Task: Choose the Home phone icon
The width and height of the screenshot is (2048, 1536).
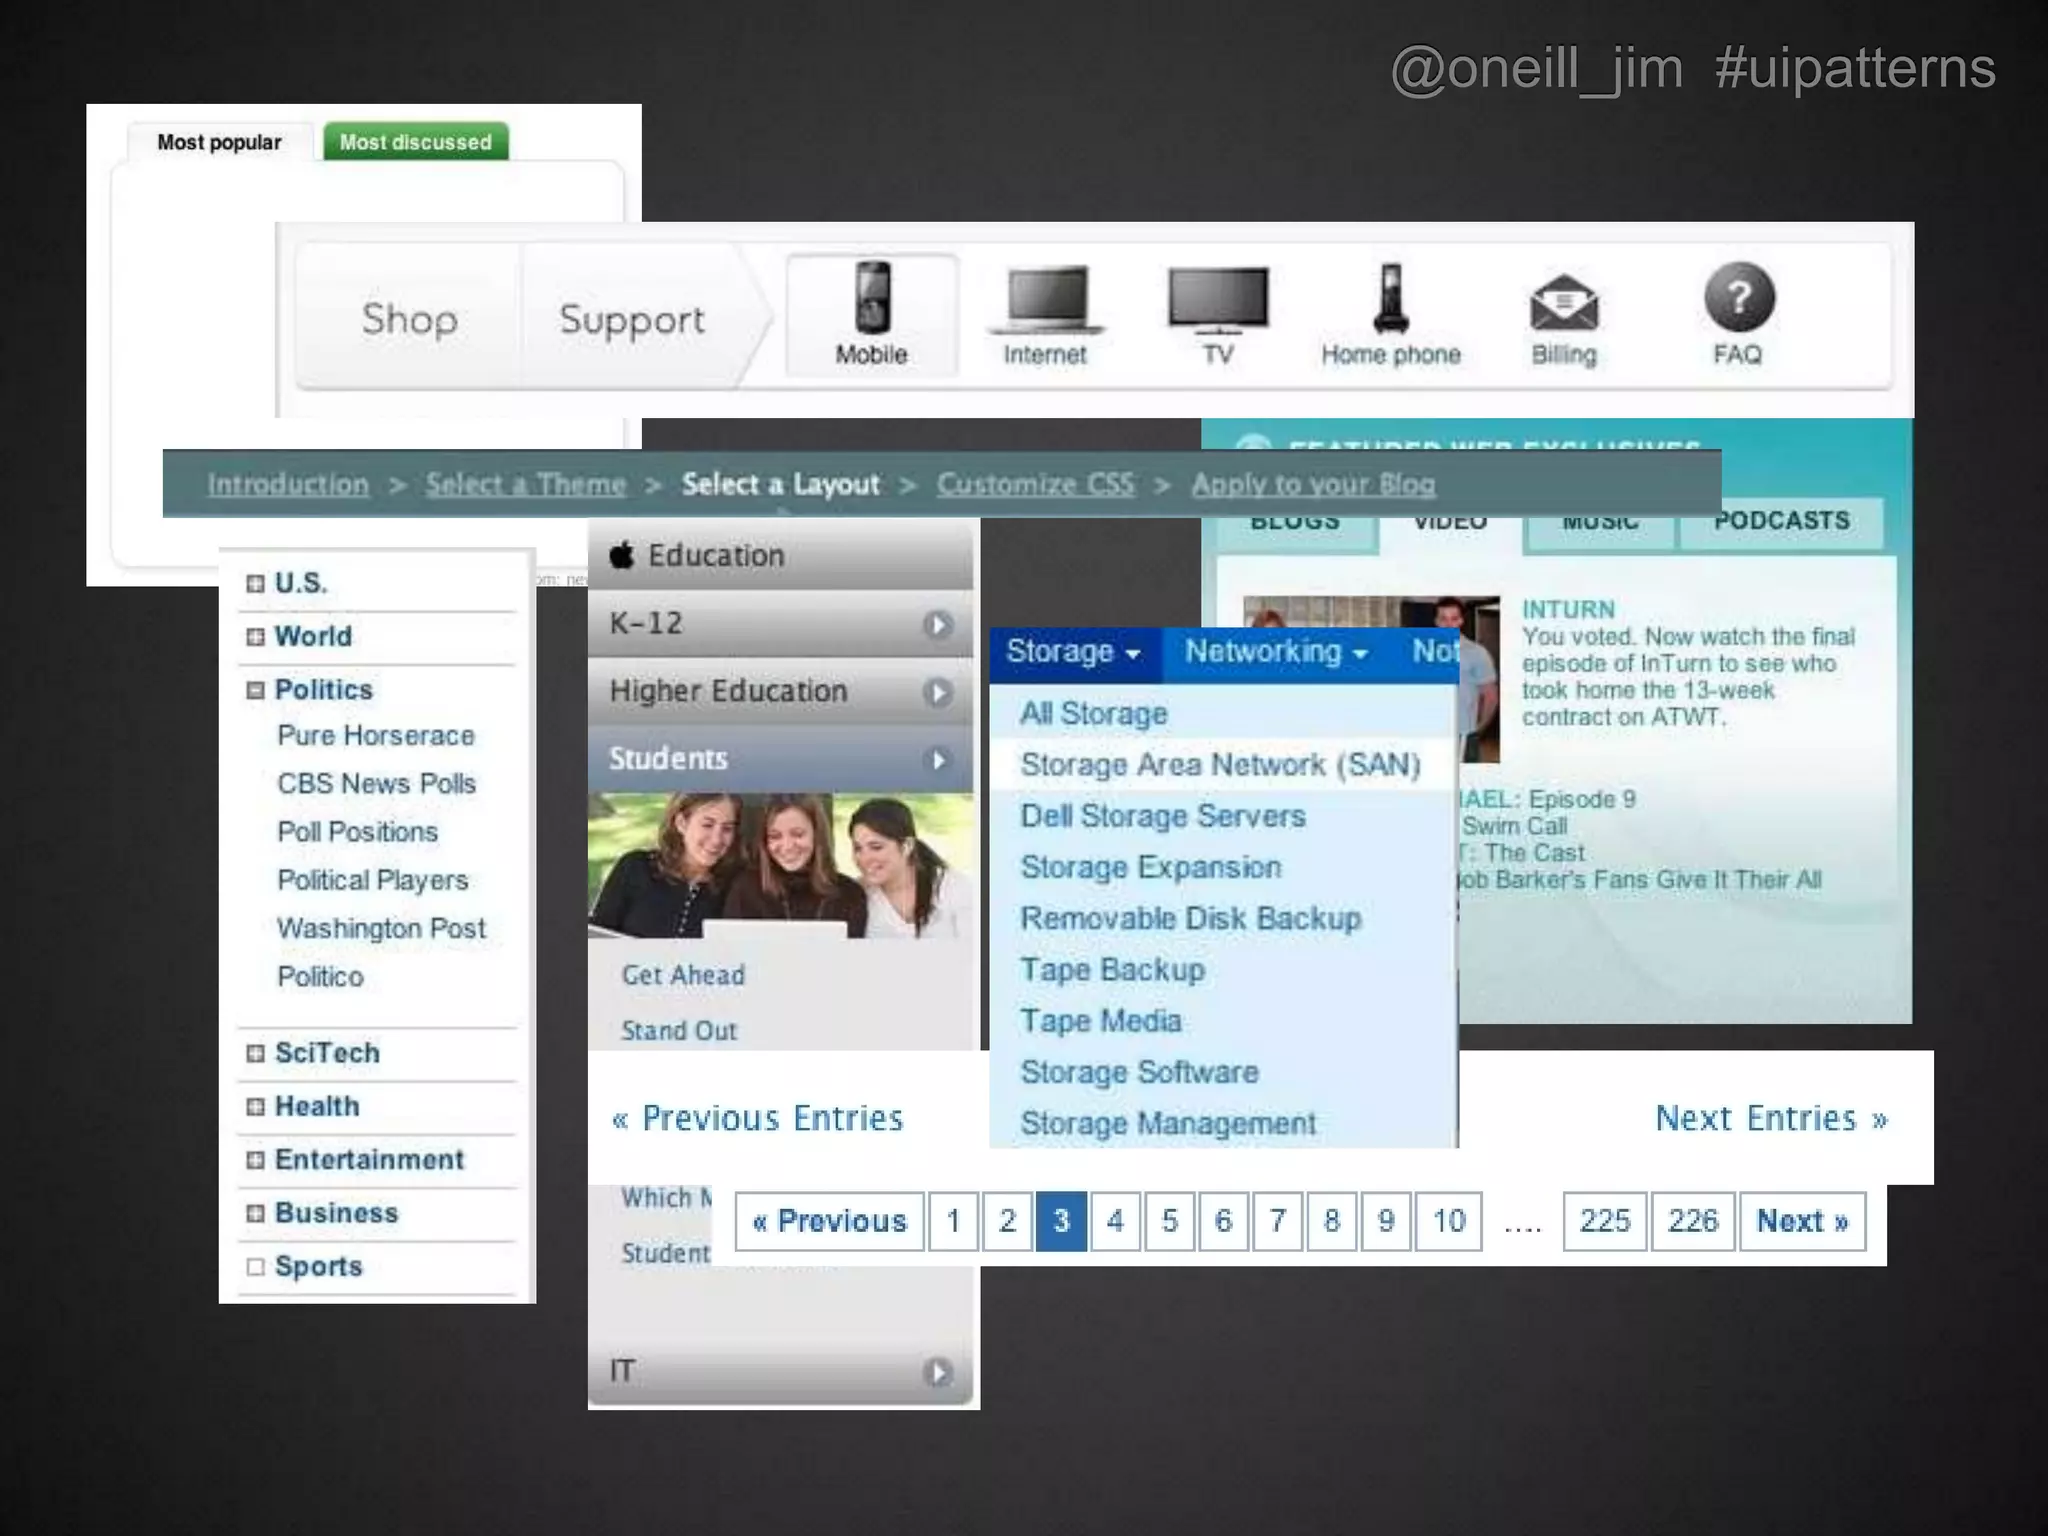Action: click(1390, 298)
